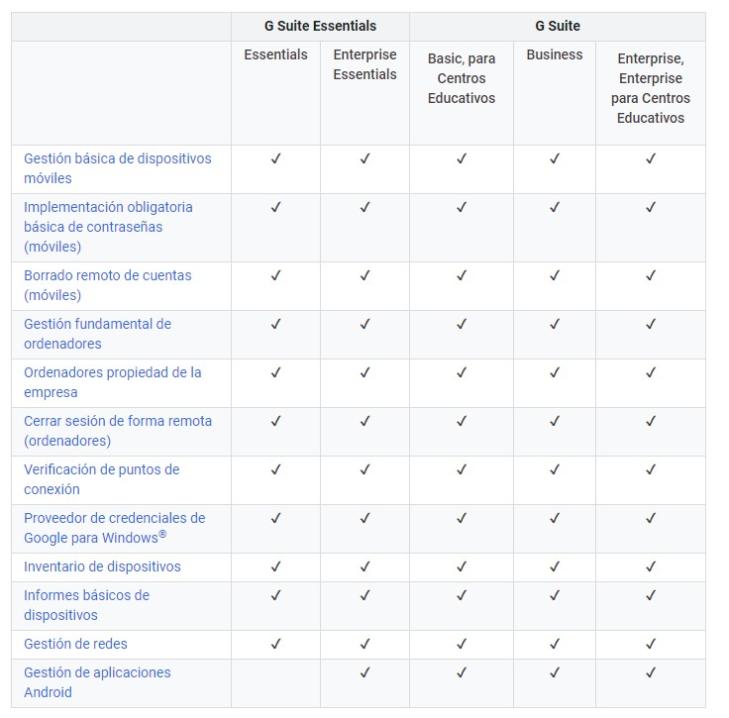
Task: Click Inventario de dispositivos link
Action: [x=102, y=567]
